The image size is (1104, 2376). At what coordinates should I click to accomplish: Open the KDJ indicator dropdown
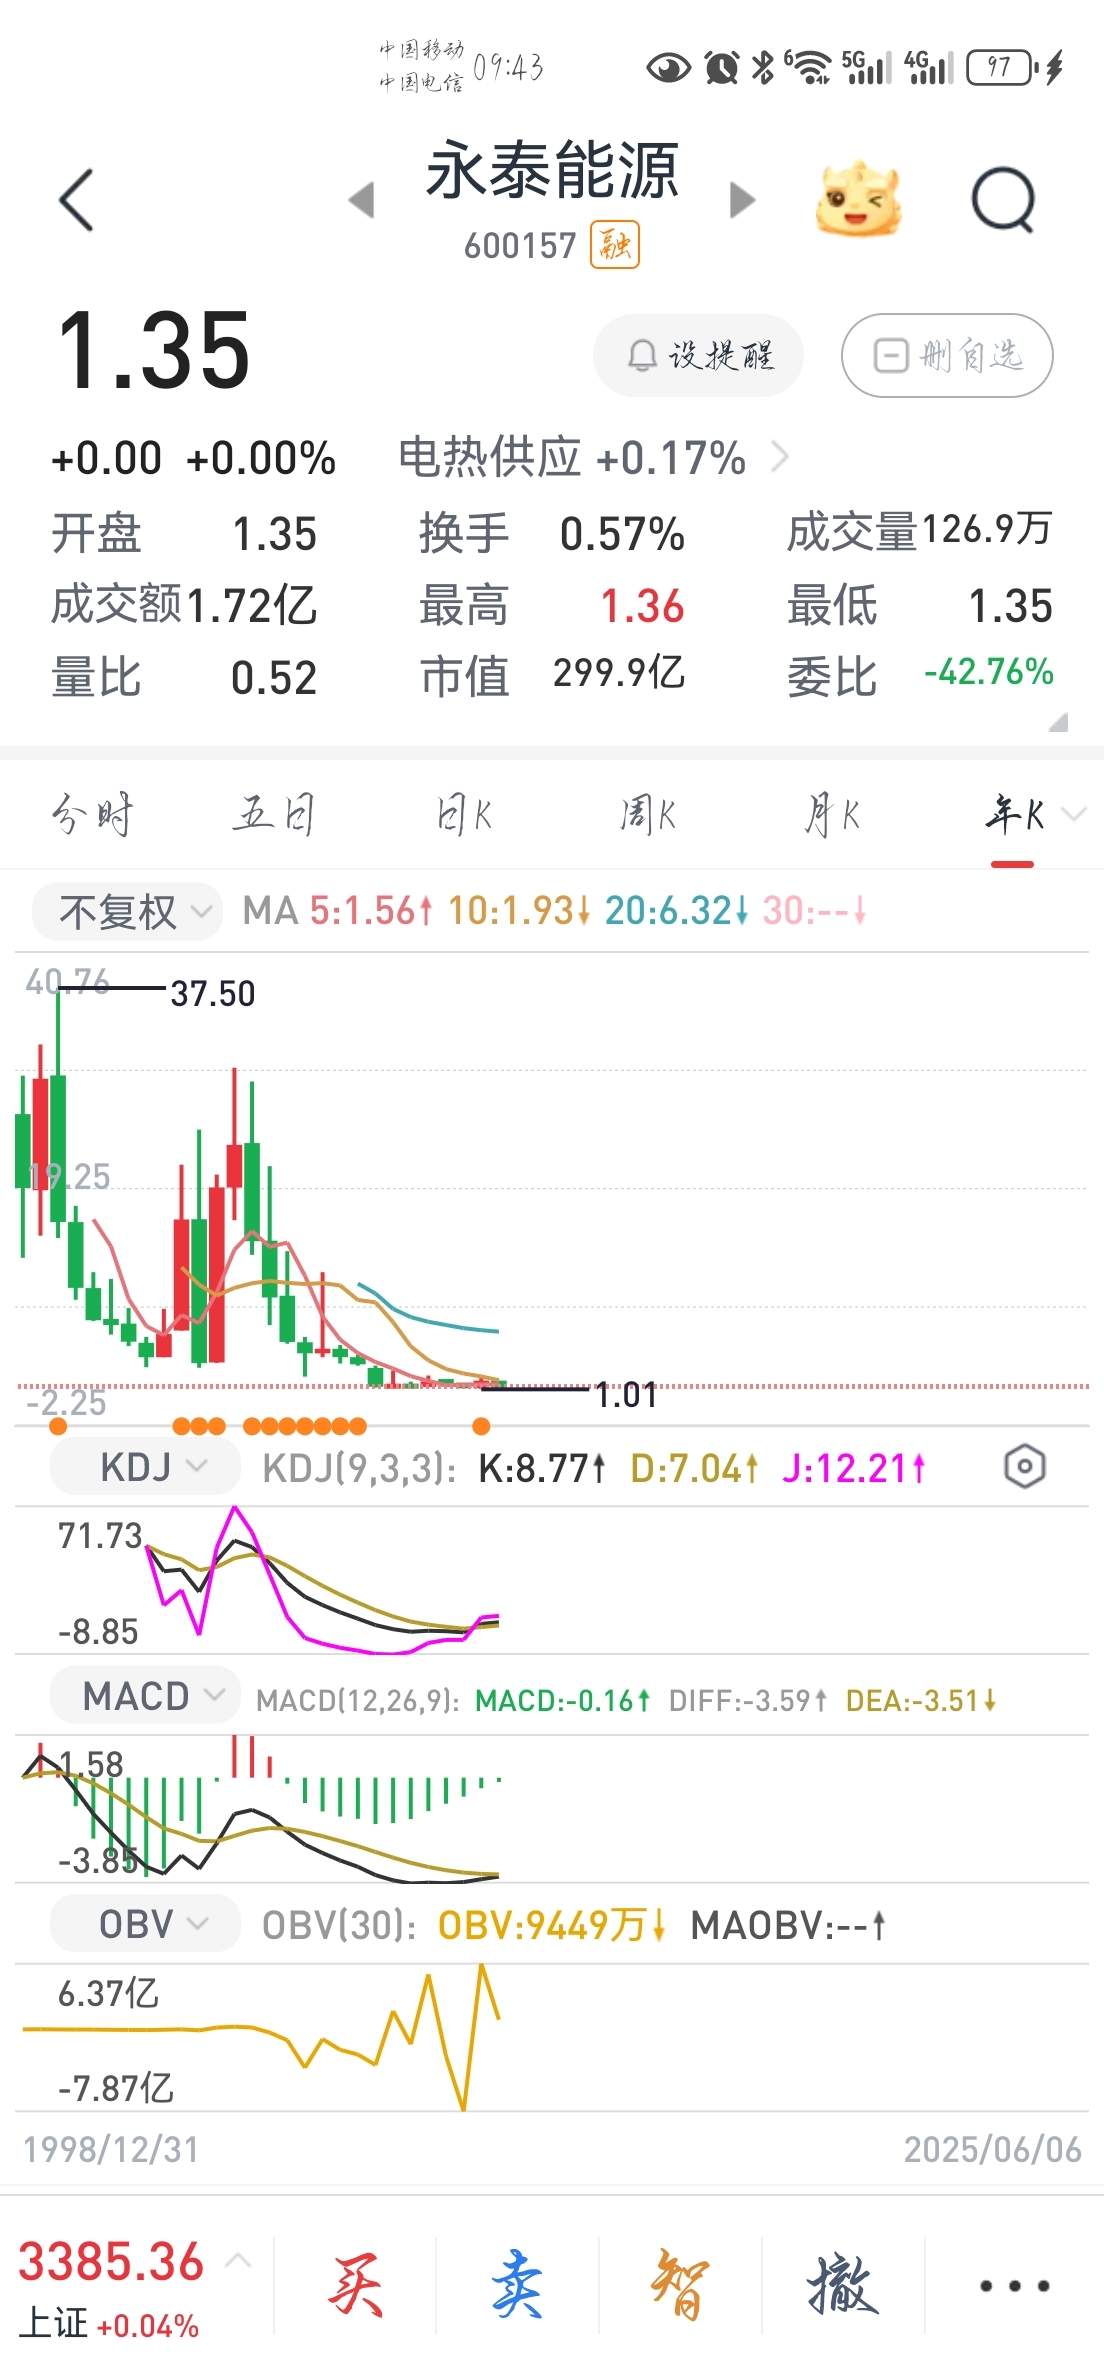tap(145, 1467)
